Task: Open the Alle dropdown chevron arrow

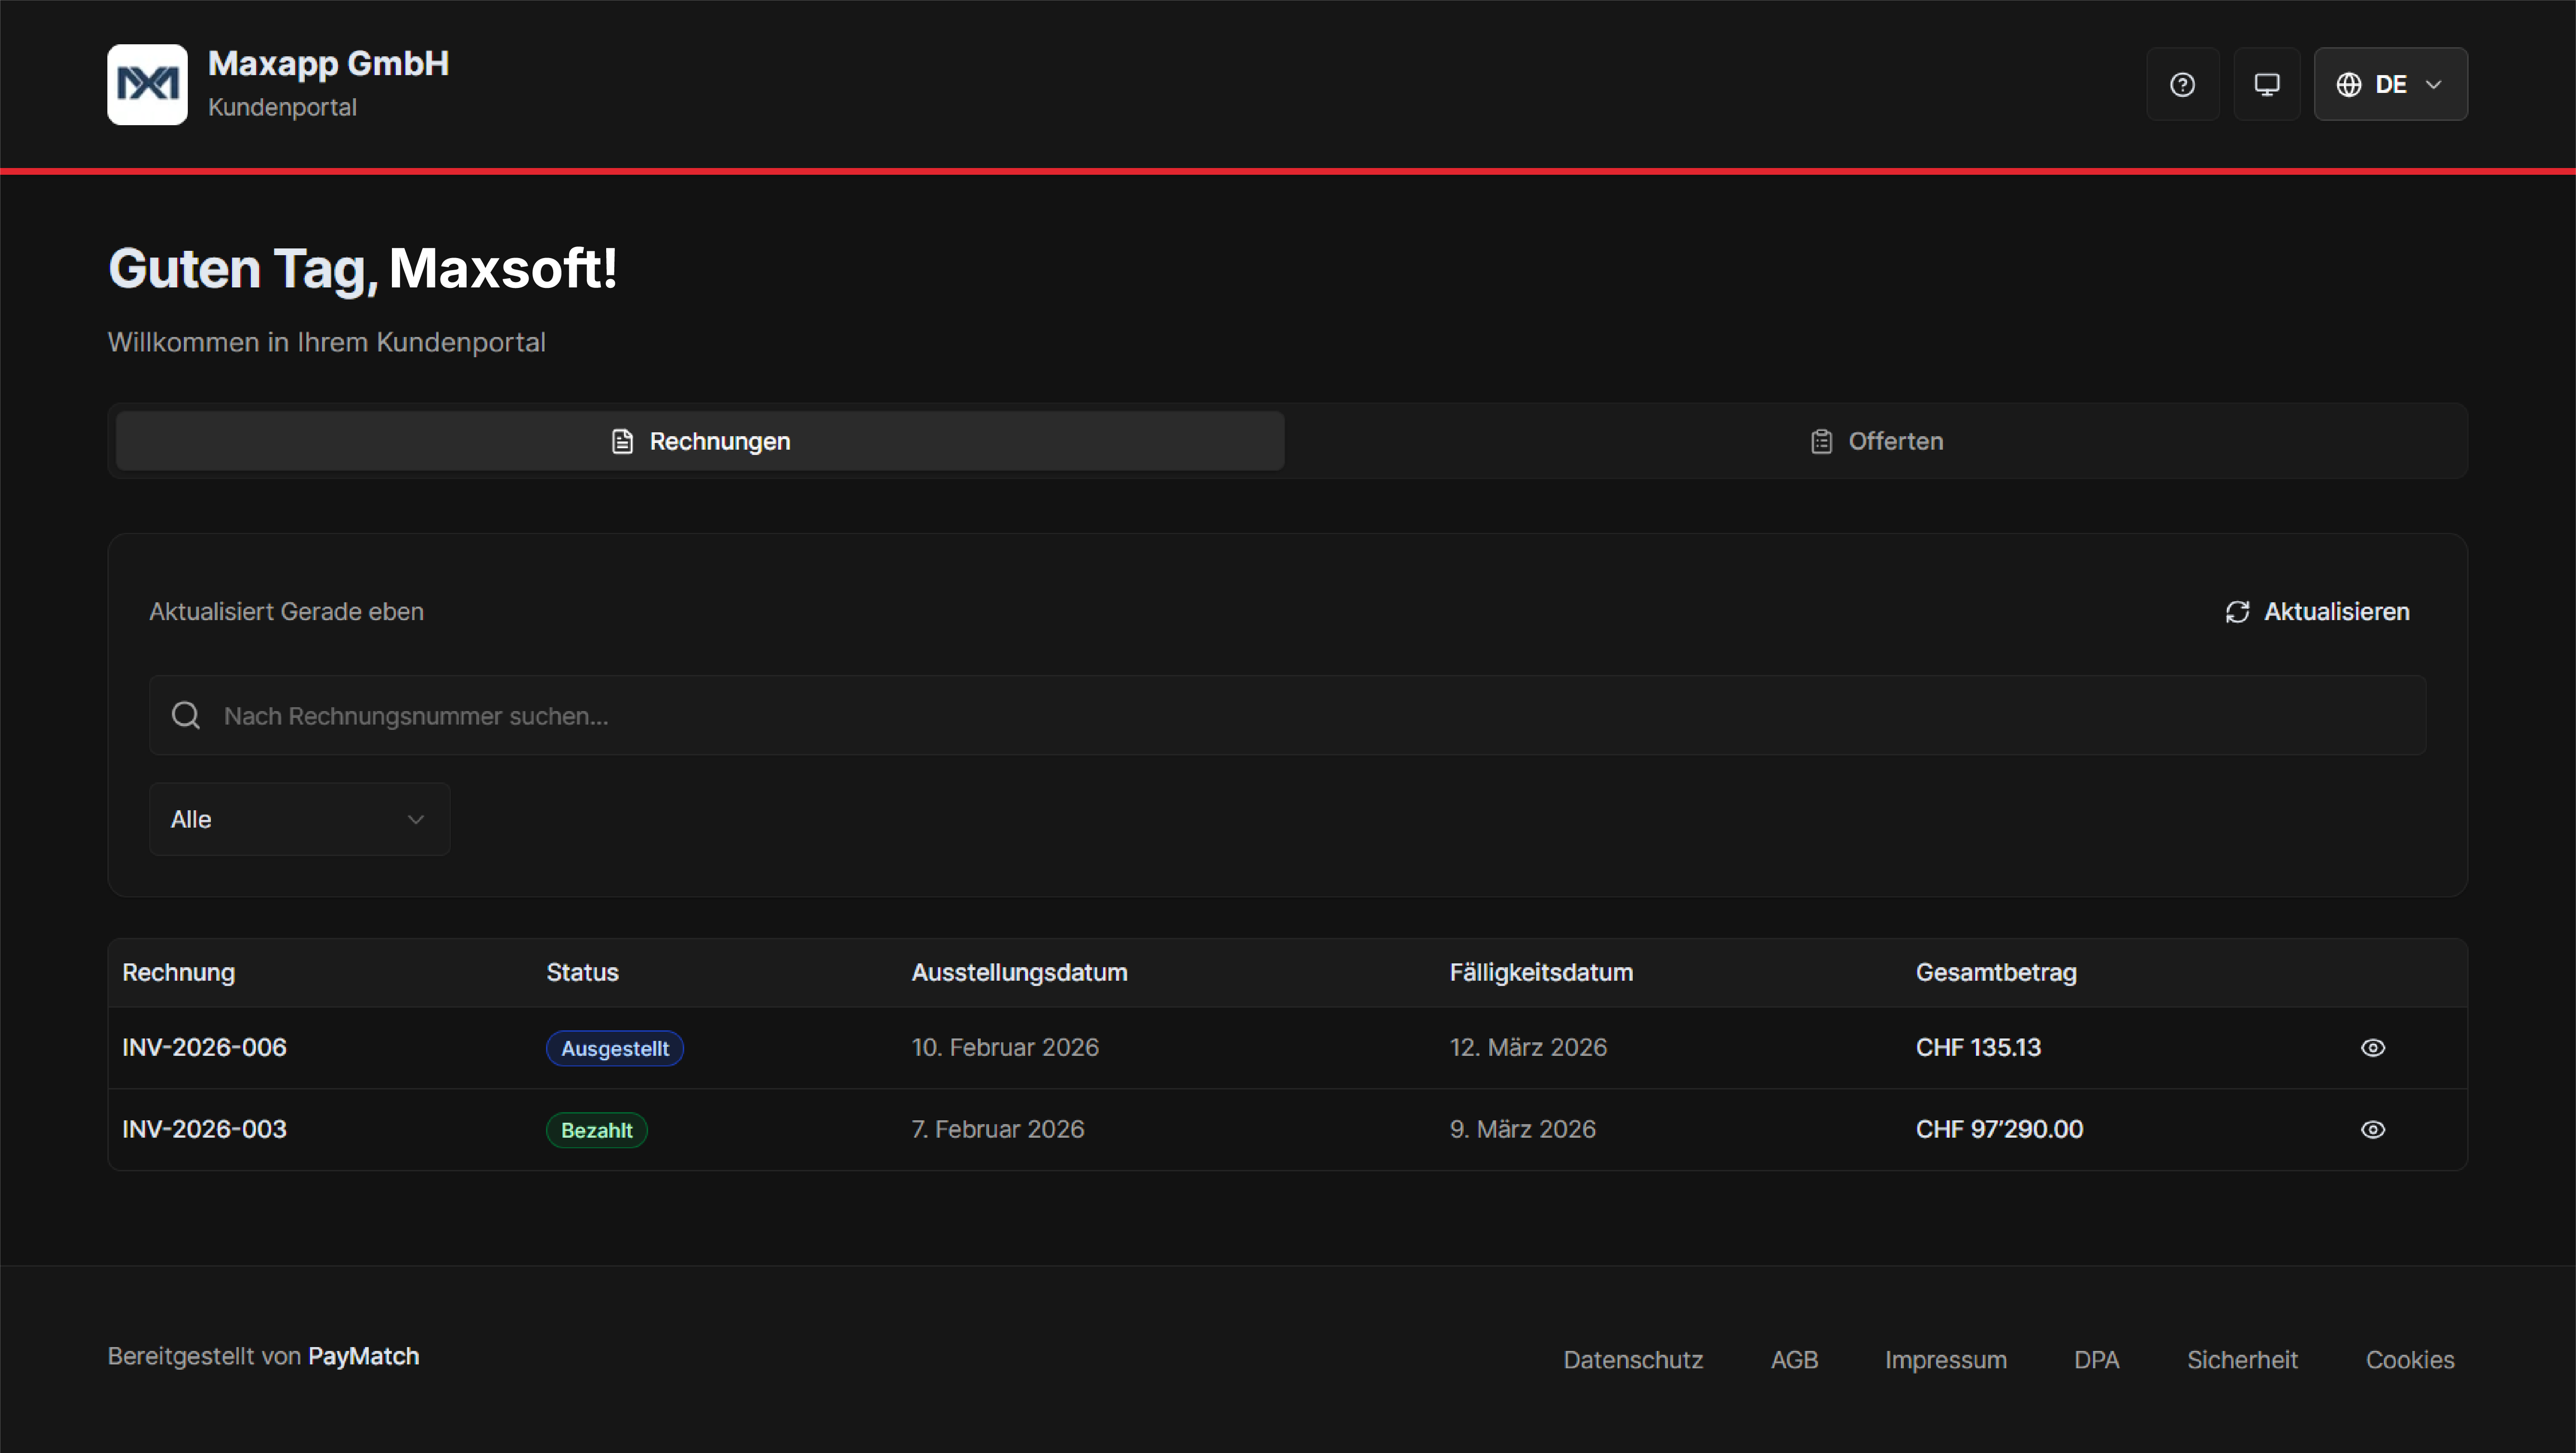Action: pyautogui.click(x=416, y=818)
